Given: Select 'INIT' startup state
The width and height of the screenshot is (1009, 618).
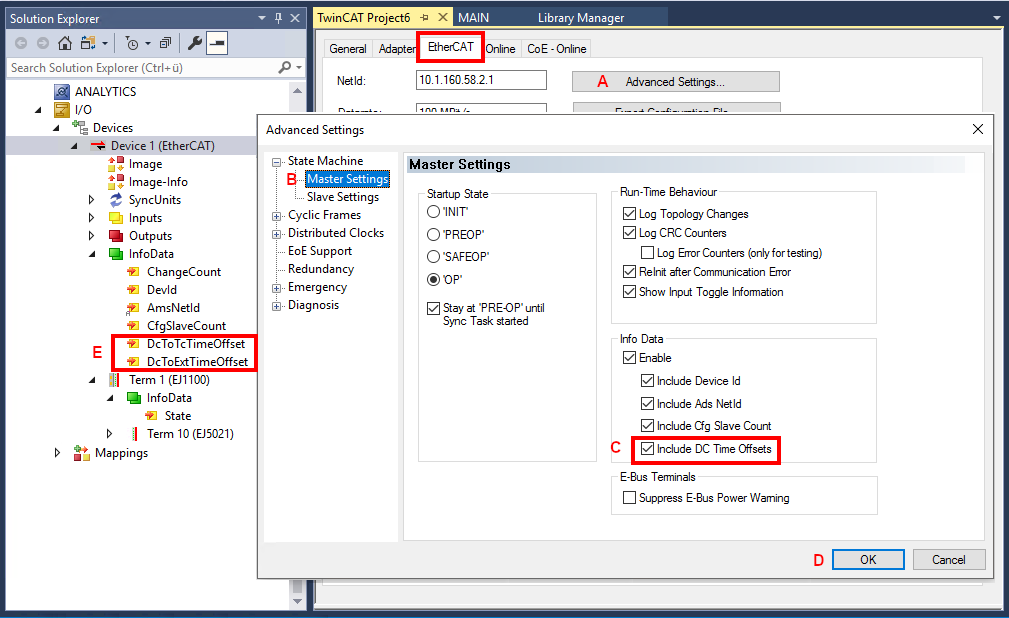Looking at the screenshot, I should 434,212.
